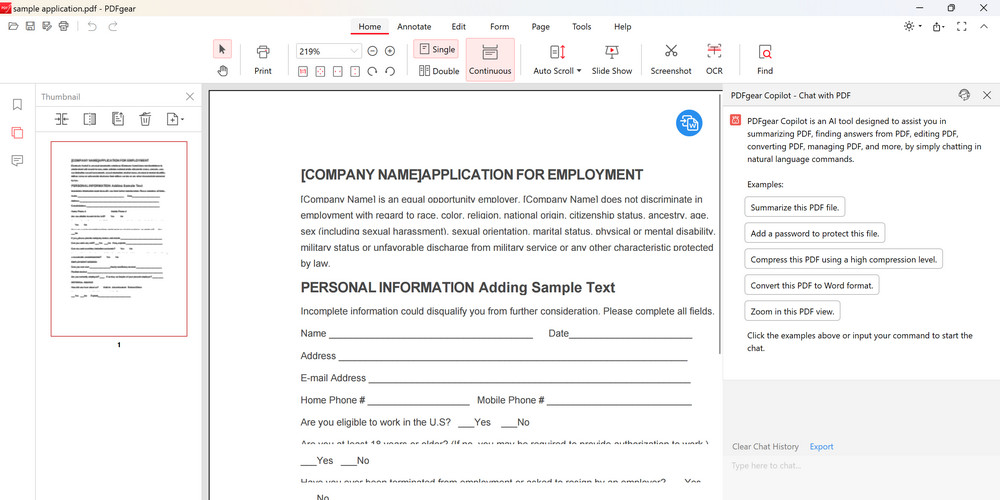The image size is (1000, 500).
Task: Click the fit height icon
Action: (x=355, y=71)
